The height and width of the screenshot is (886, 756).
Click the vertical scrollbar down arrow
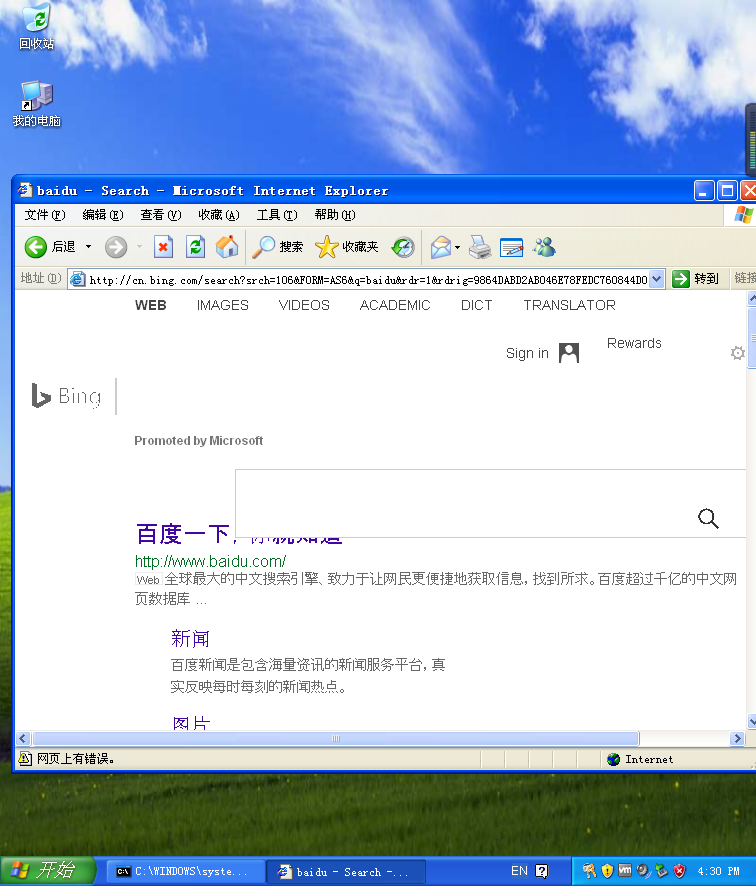coord(751,722)
